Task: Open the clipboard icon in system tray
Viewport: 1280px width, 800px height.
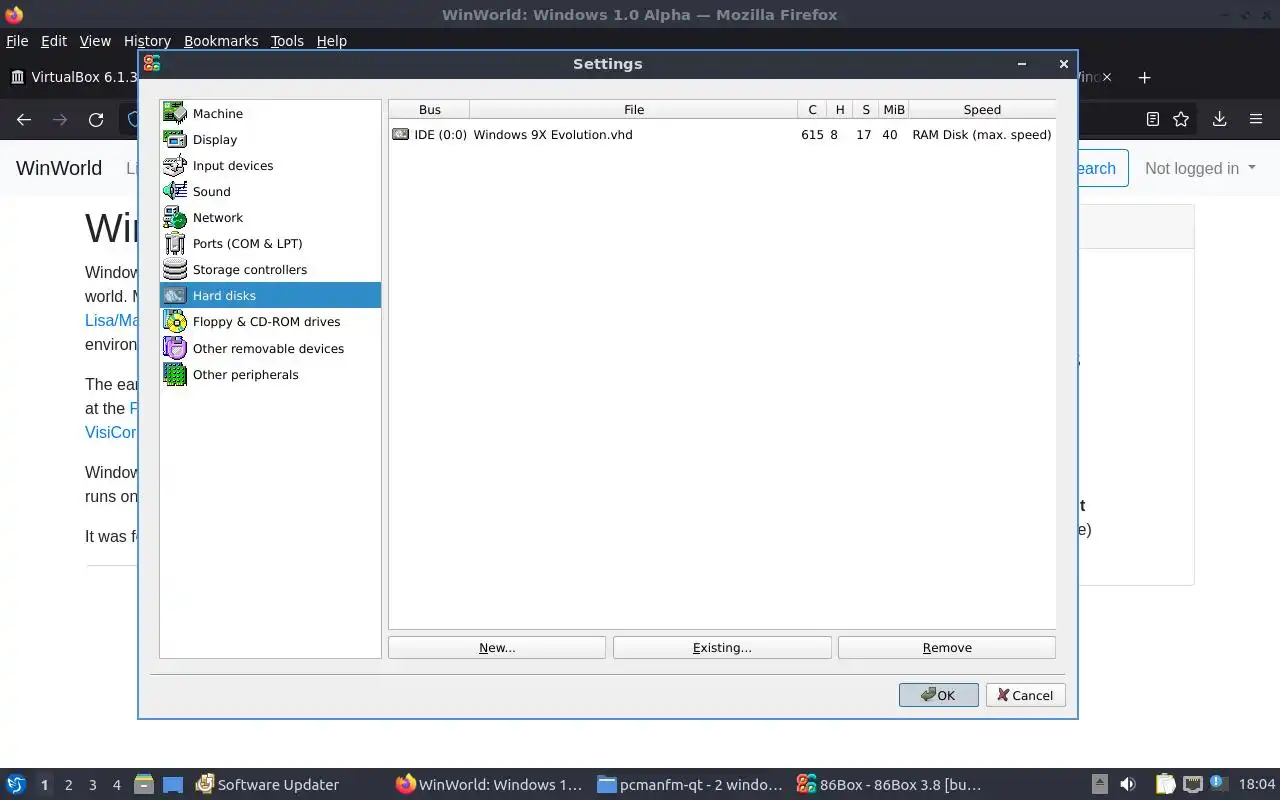Action: click(1165, 784)
